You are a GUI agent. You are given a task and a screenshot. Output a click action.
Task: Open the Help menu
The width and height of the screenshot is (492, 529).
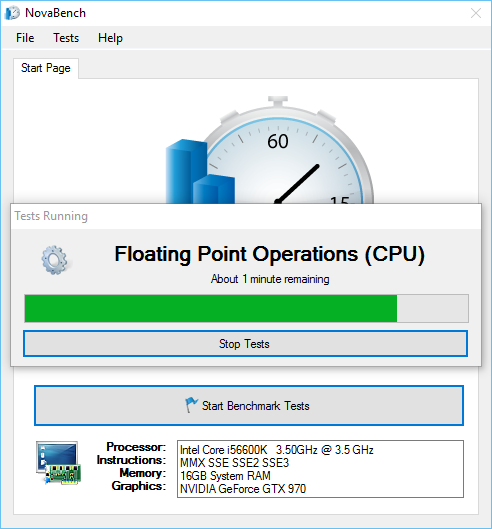tap(110, 38)
